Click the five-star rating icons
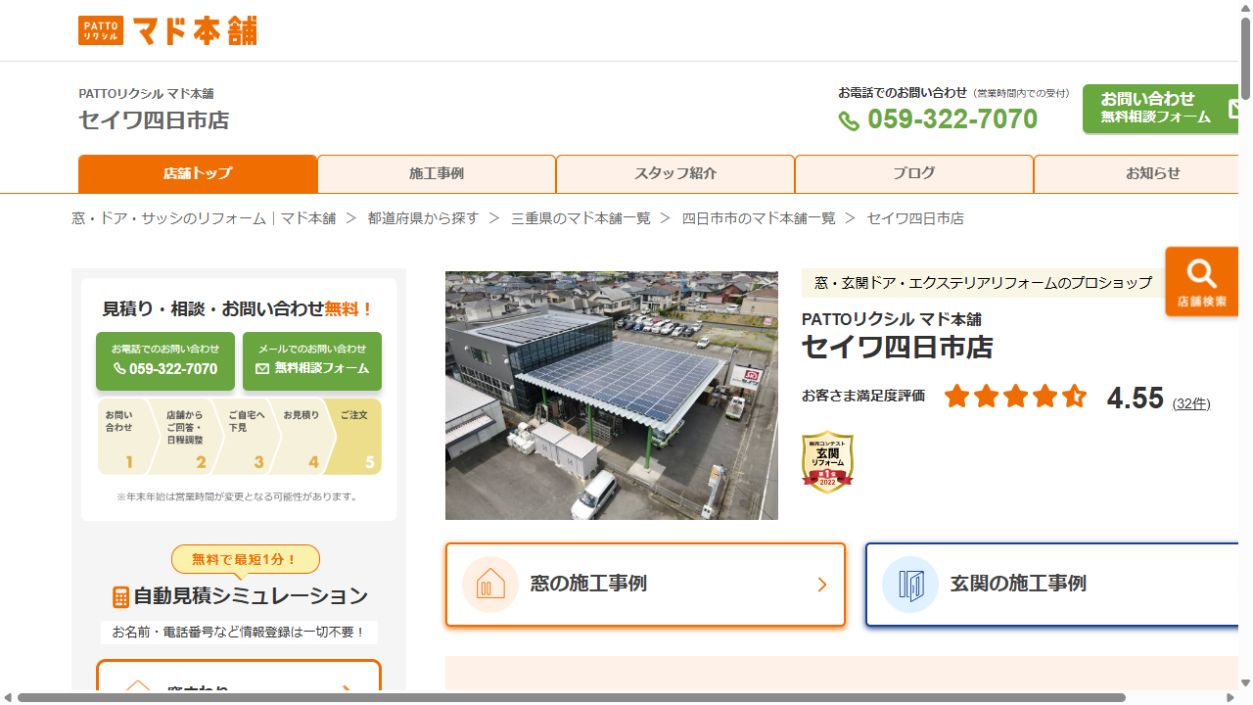The height and width of the screenshot is (705, 1253). click(1015, 397)
